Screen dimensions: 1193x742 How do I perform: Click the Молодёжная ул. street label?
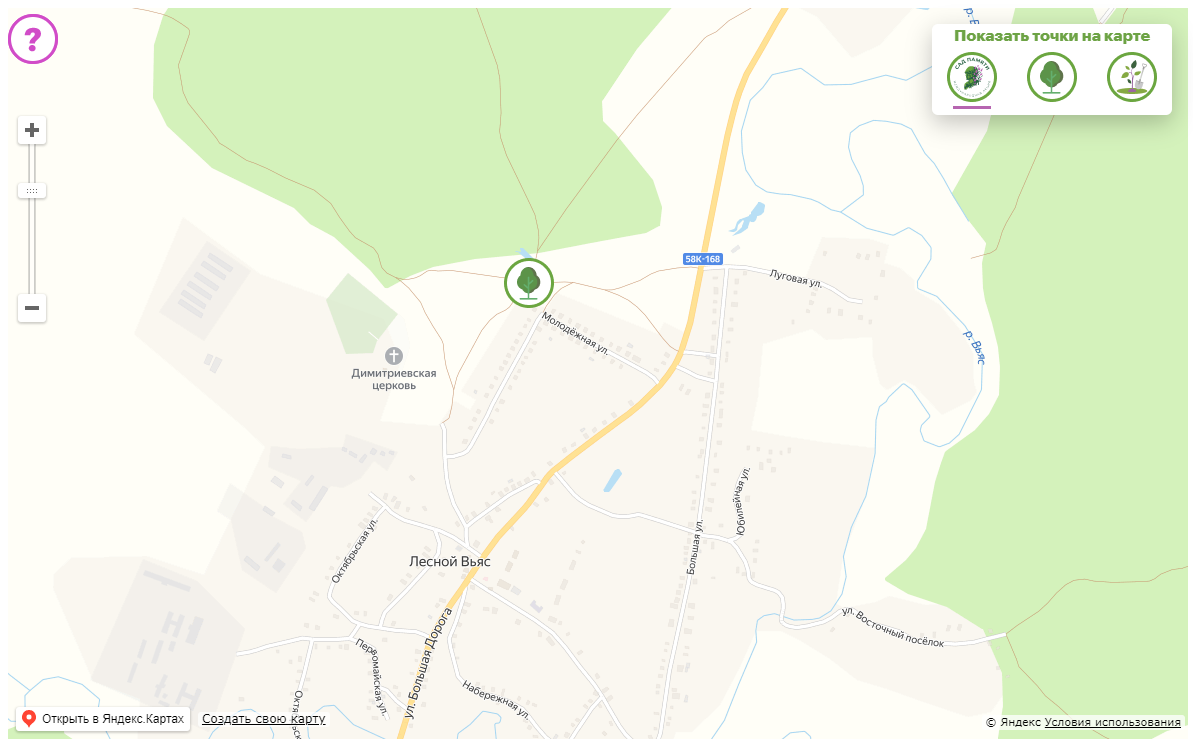pos(575,333)
